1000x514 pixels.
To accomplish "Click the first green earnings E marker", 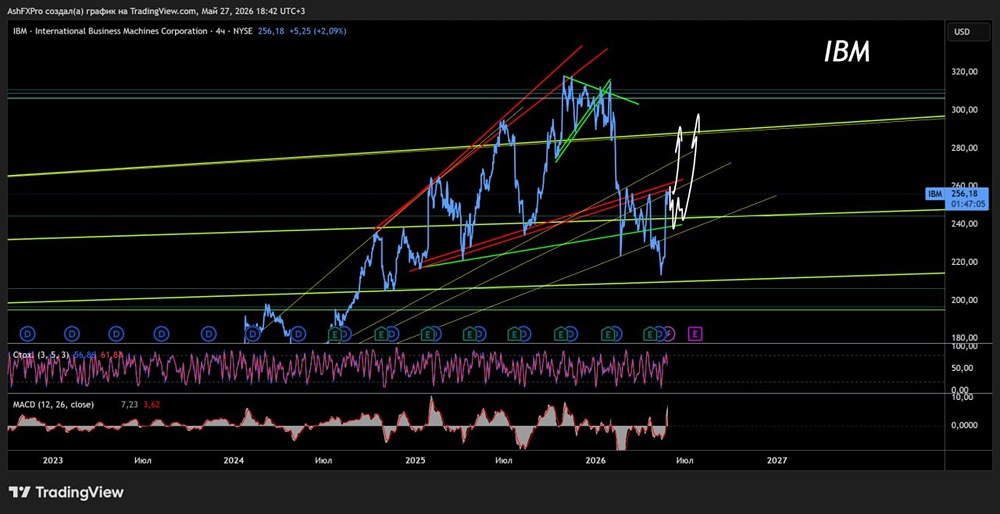I will (x=335, y=333).
